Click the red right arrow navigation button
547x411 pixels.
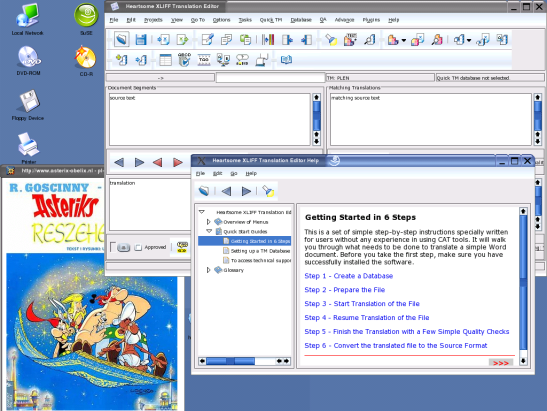point(178,162)
